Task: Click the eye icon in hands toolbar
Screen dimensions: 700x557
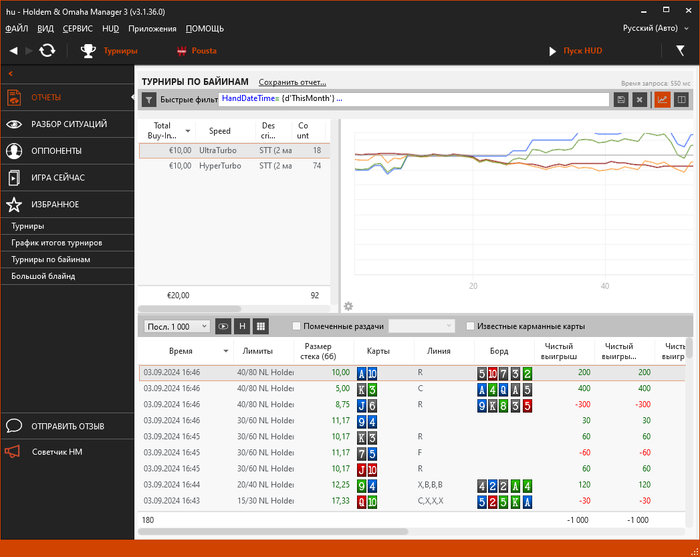Action: tap(223, 326)
